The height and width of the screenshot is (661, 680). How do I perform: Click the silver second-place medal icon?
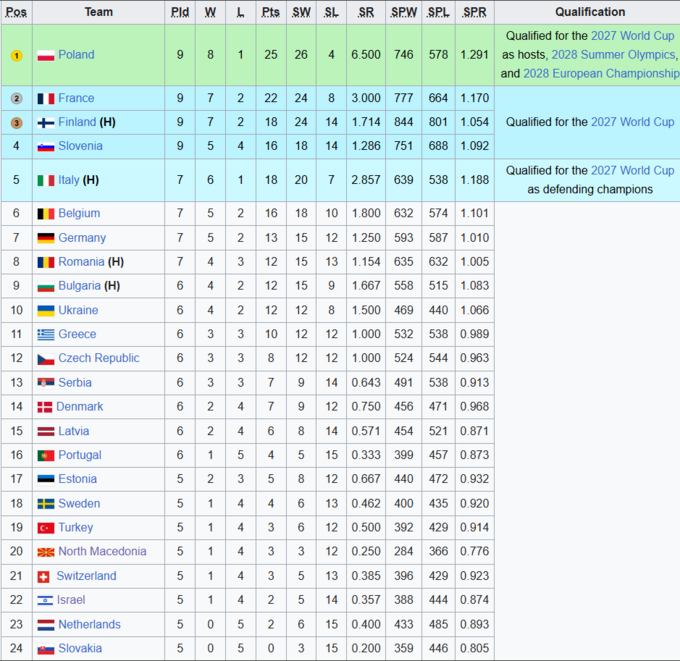point(16,98)
